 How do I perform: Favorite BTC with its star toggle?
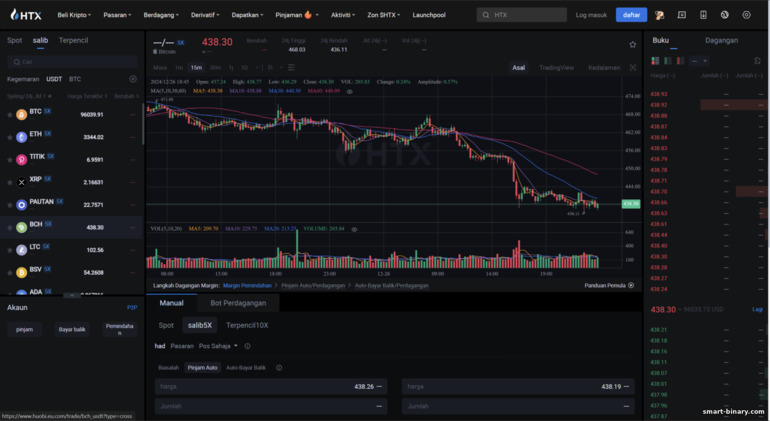pyautogui.click(x=9, y=115)
